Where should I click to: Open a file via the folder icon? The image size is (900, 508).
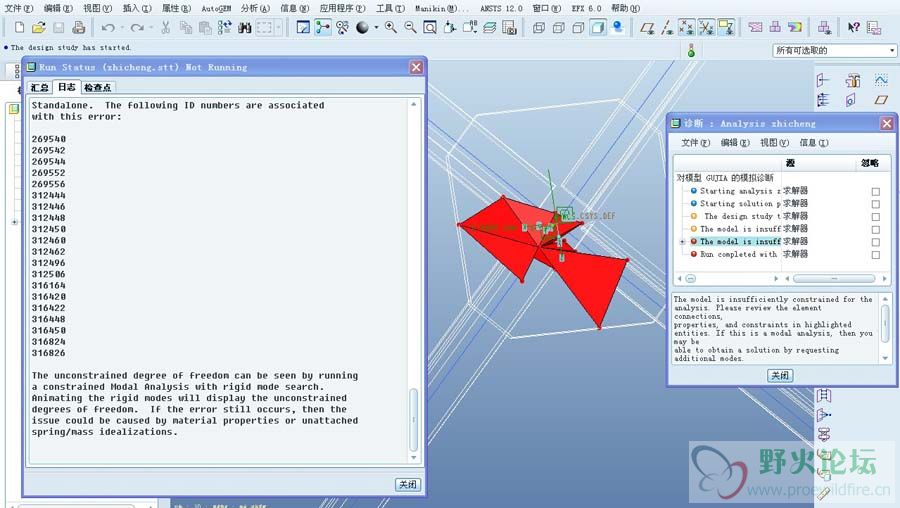point(38,27)
